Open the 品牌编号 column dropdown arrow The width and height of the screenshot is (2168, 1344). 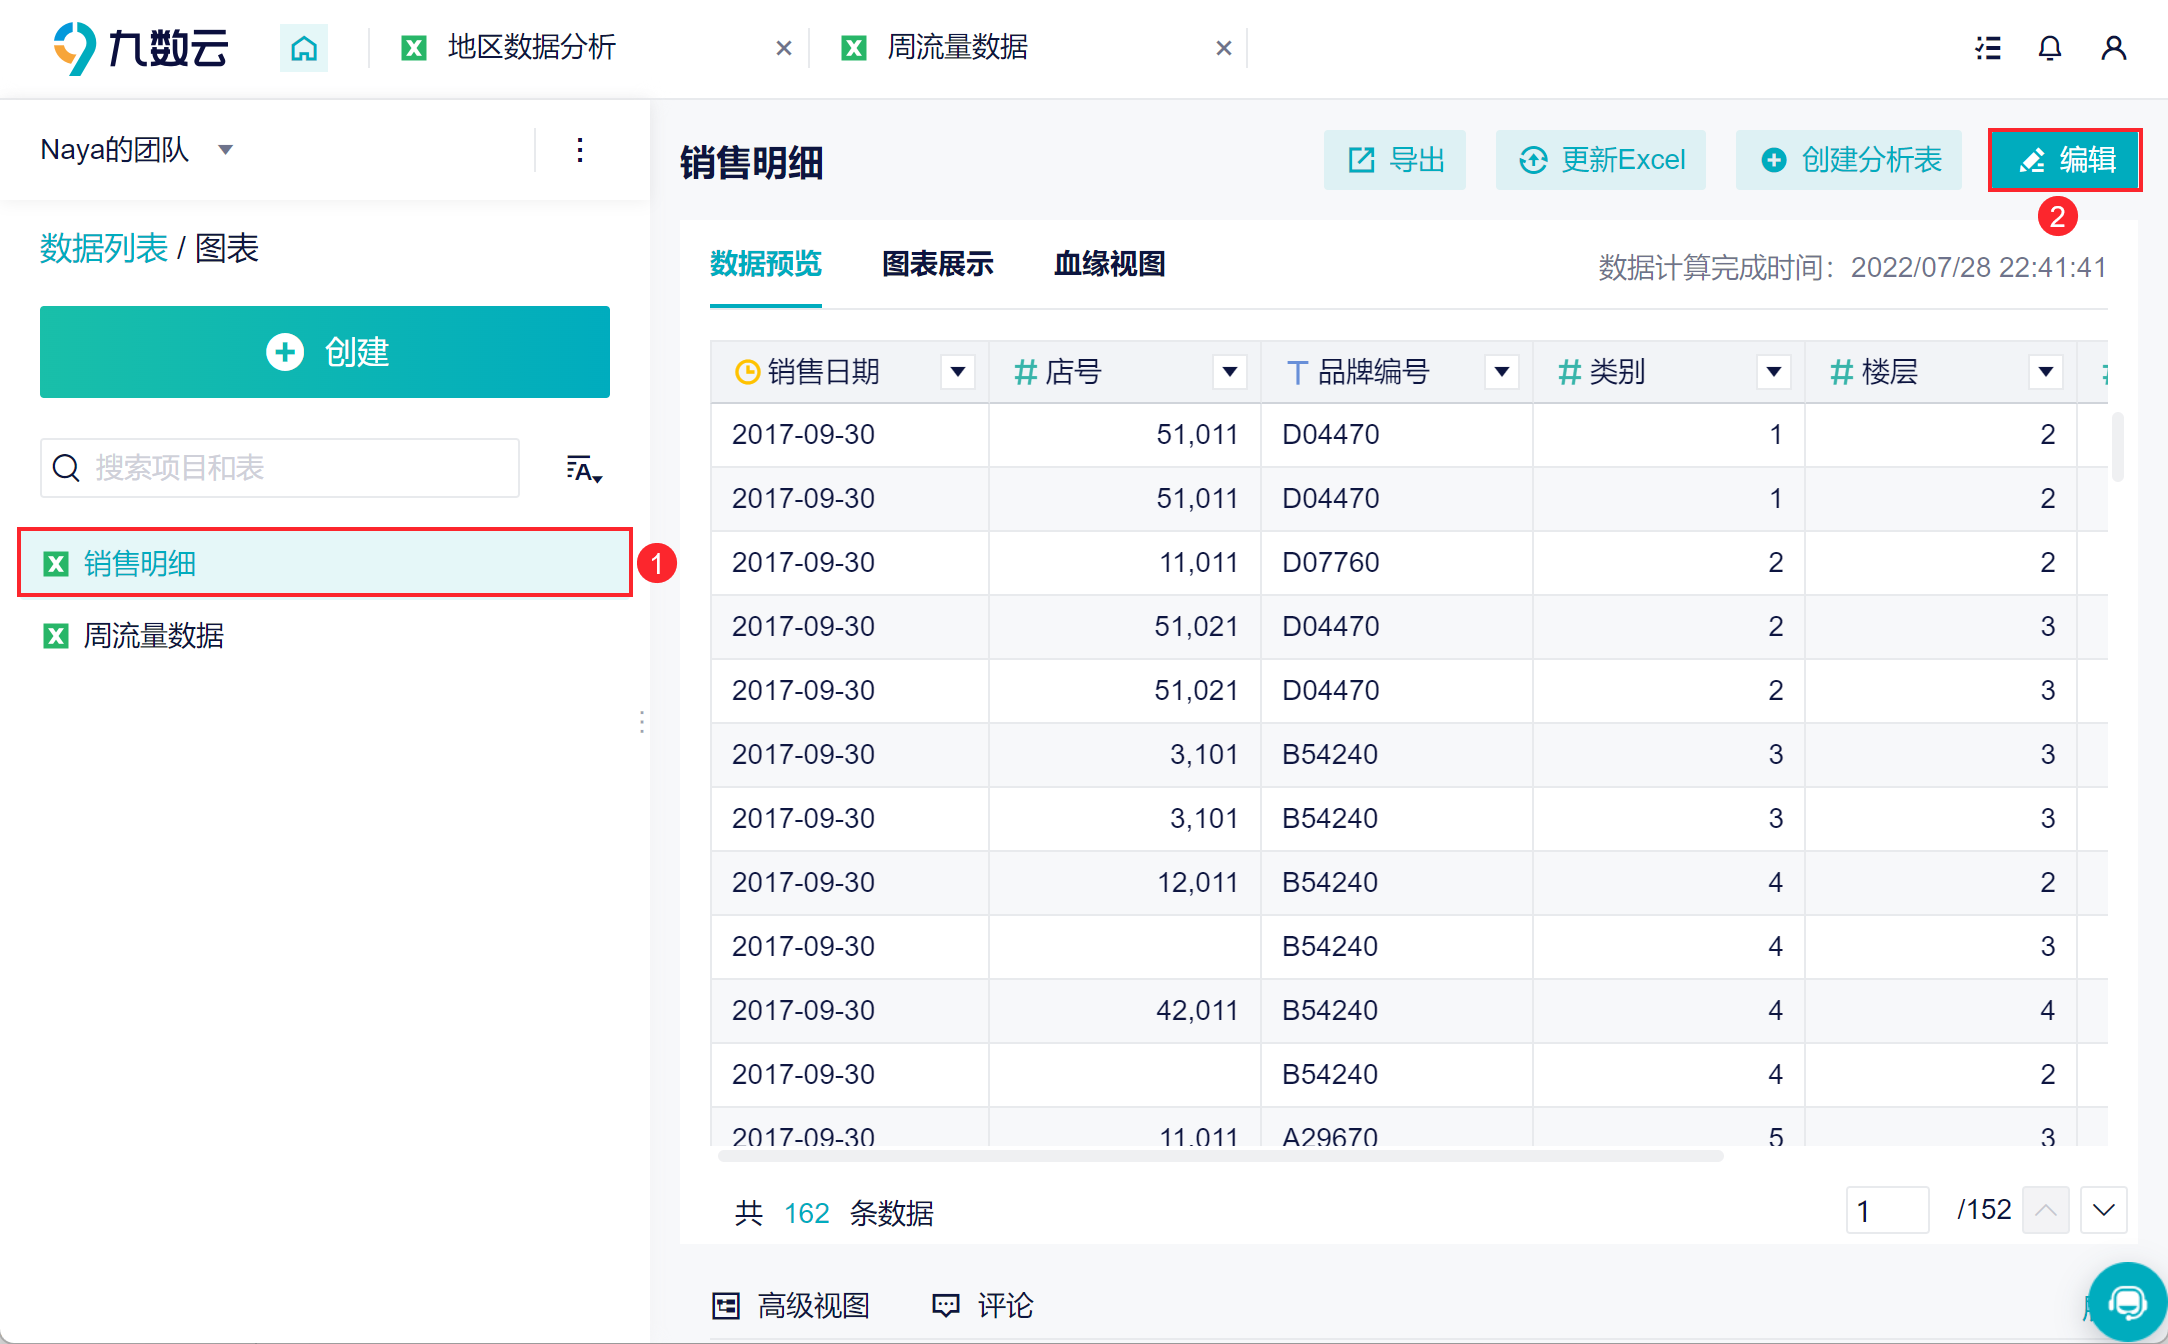(x=1501, y=372)
